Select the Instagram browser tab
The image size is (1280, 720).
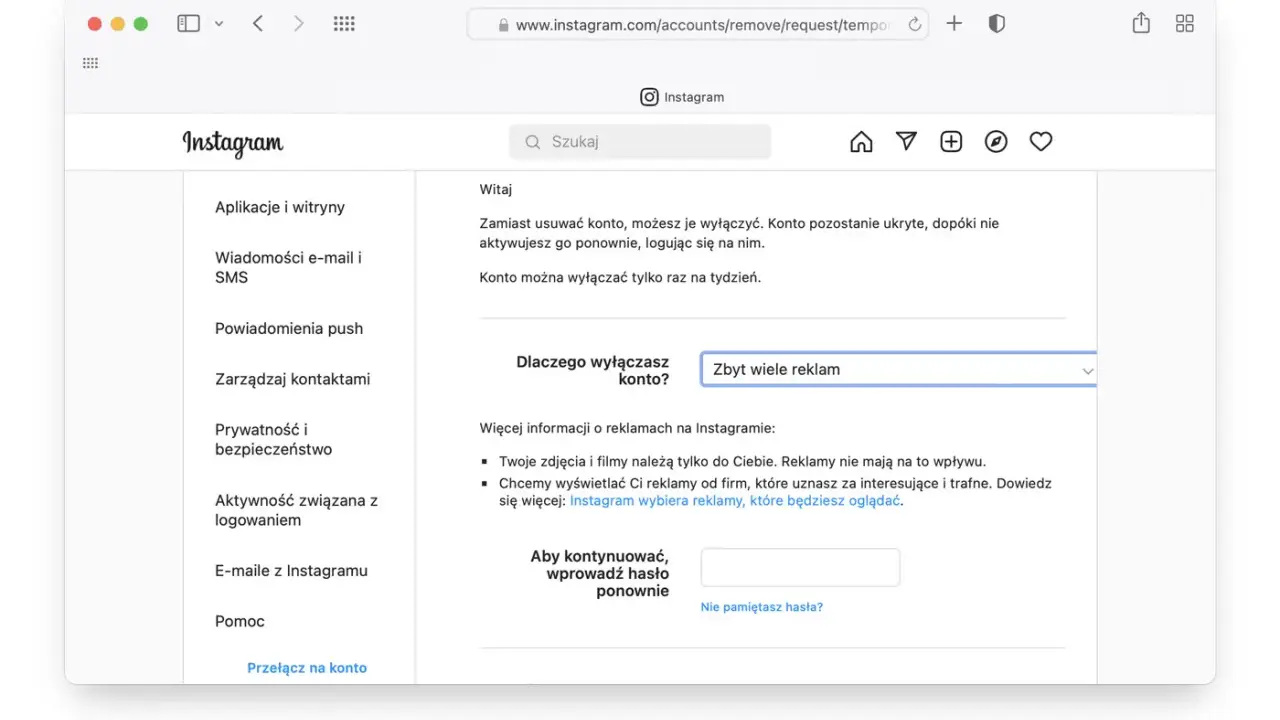click(x=682, y=97)
